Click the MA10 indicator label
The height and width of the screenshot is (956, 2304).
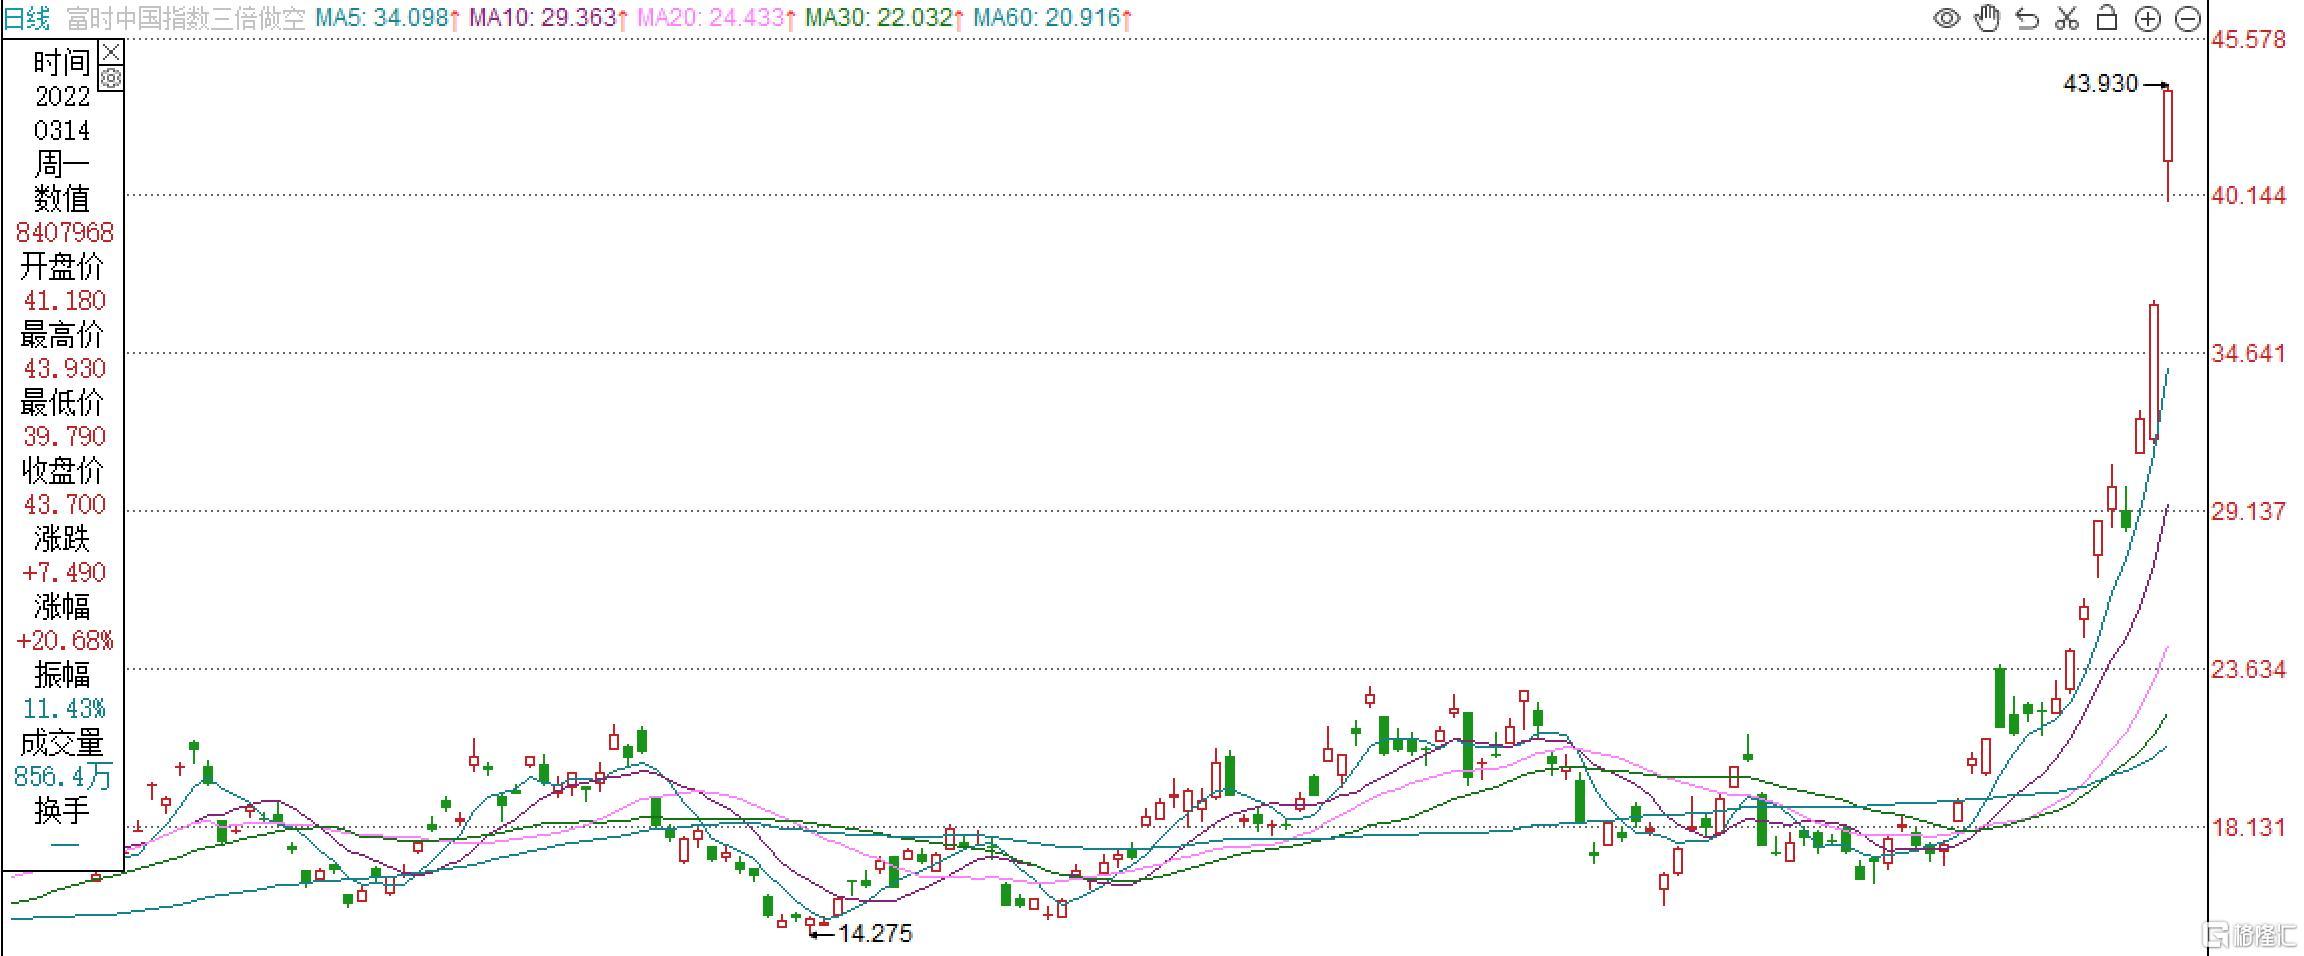(548, 18)
